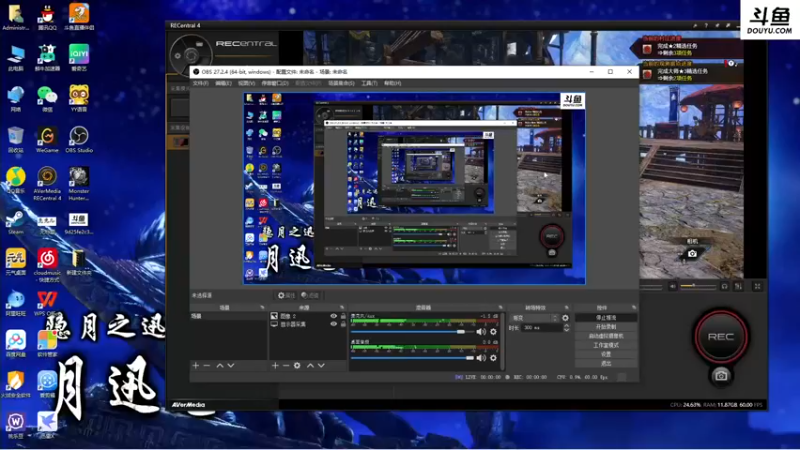Open source Filters button above scenes
This screenshot has width=800, height=450.
pos(310,295)
